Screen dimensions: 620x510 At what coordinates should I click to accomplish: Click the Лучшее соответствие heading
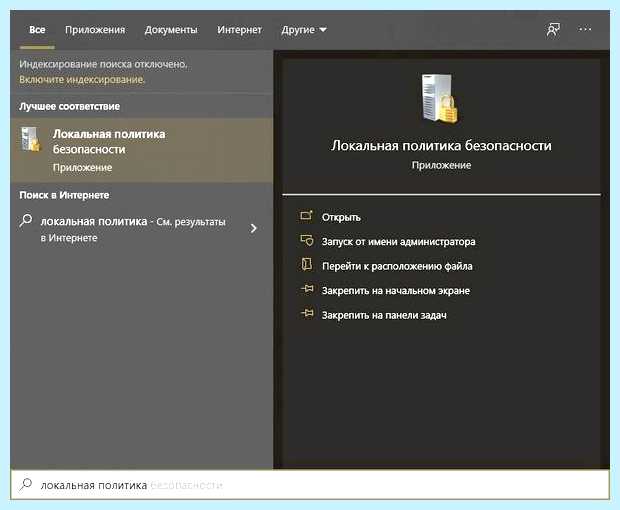[70, 106]
